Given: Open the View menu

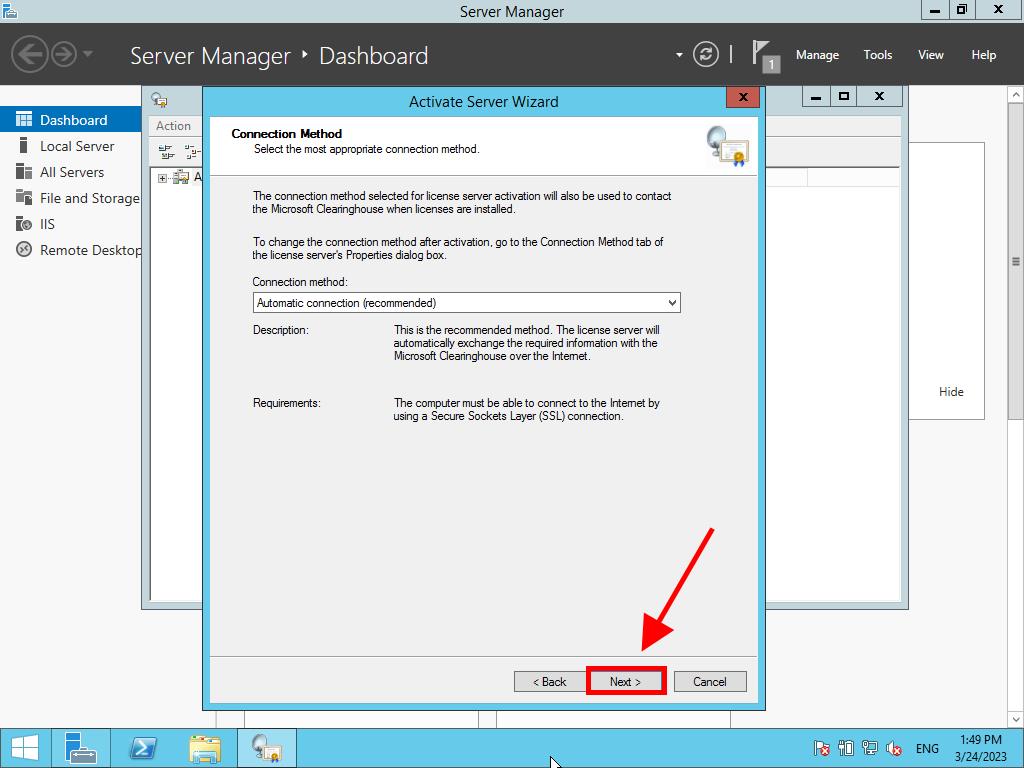Looking at the screenshot, I should point(931,55).
